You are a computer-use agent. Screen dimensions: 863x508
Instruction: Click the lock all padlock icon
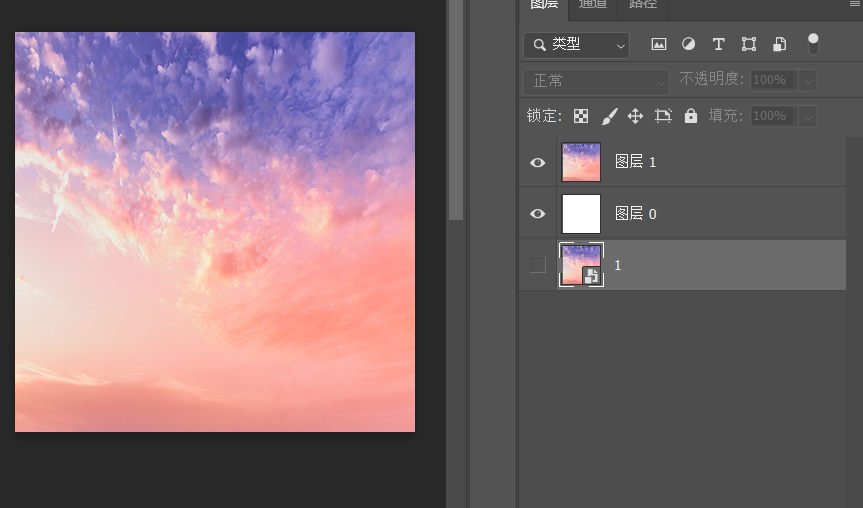(x=690, y=116)
